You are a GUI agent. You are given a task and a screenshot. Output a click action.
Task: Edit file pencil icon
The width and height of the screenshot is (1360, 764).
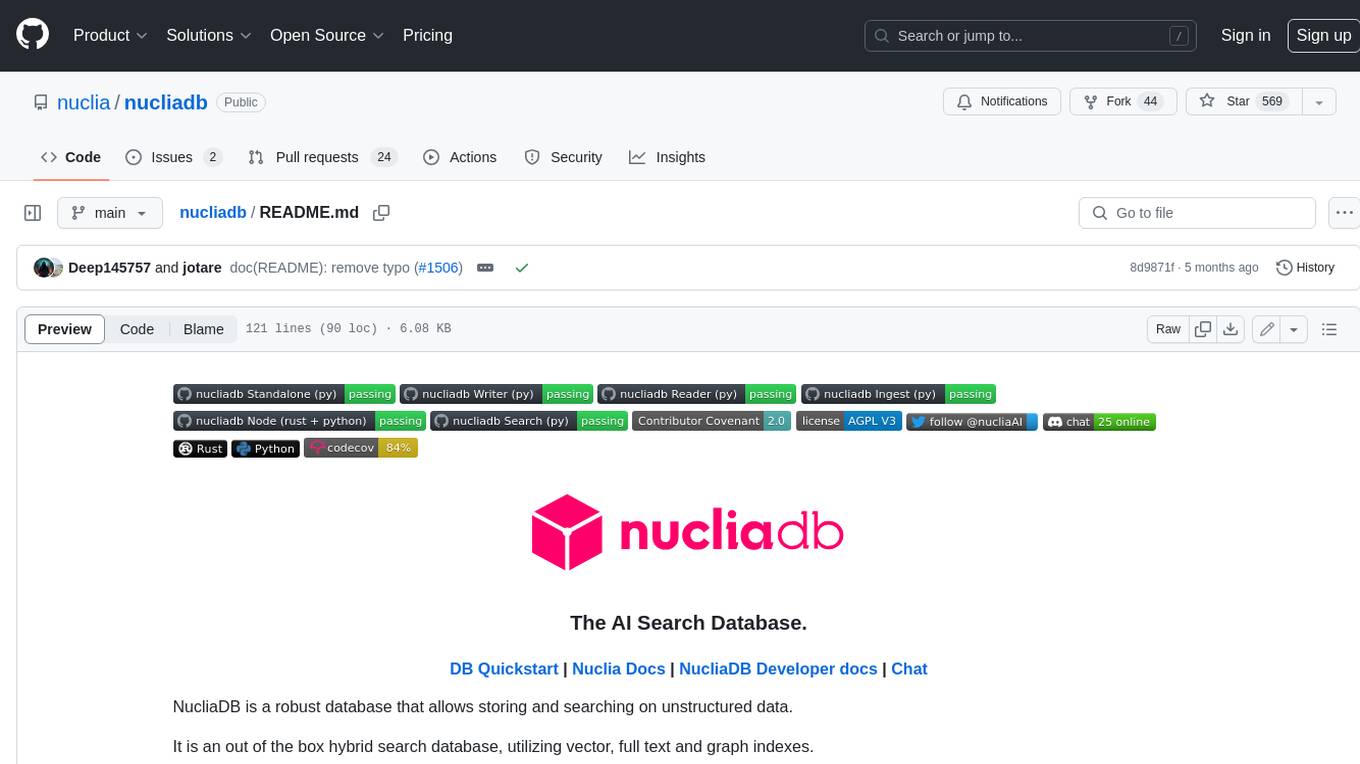1267,329
